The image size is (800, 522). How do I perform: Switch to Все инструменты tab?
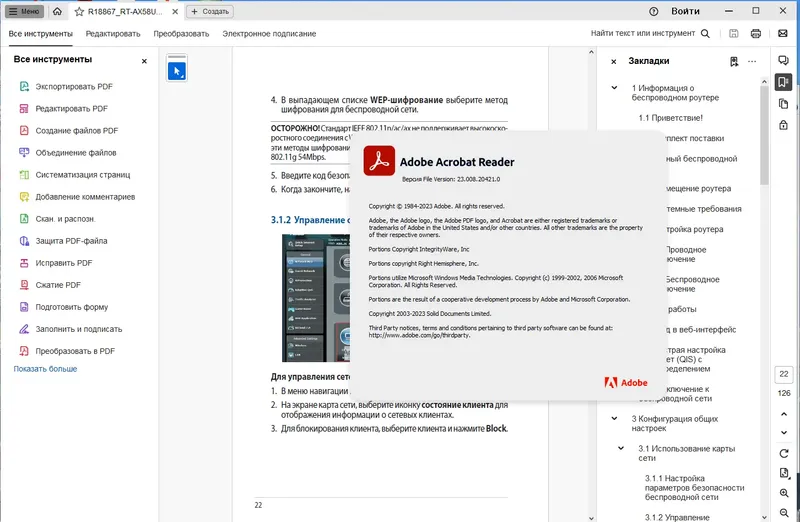41,34
